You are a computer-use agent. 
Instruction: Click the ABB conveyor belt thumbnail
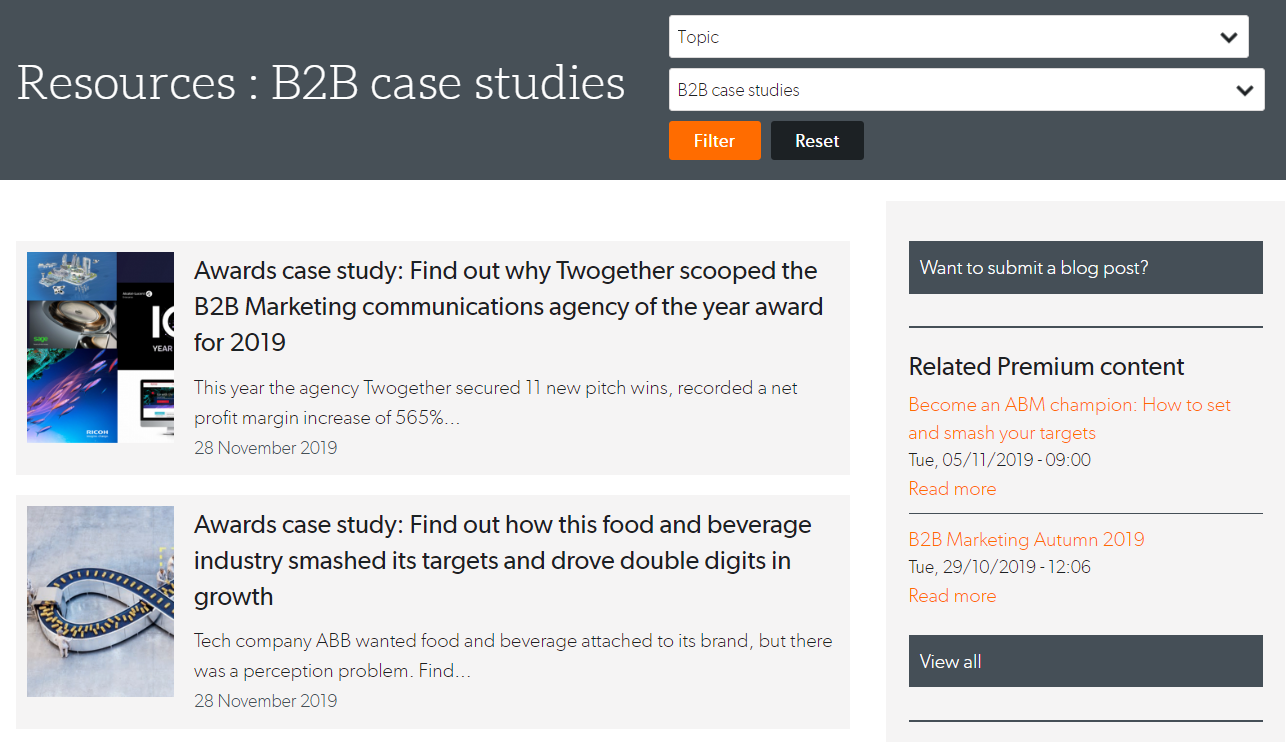(100, 601)
